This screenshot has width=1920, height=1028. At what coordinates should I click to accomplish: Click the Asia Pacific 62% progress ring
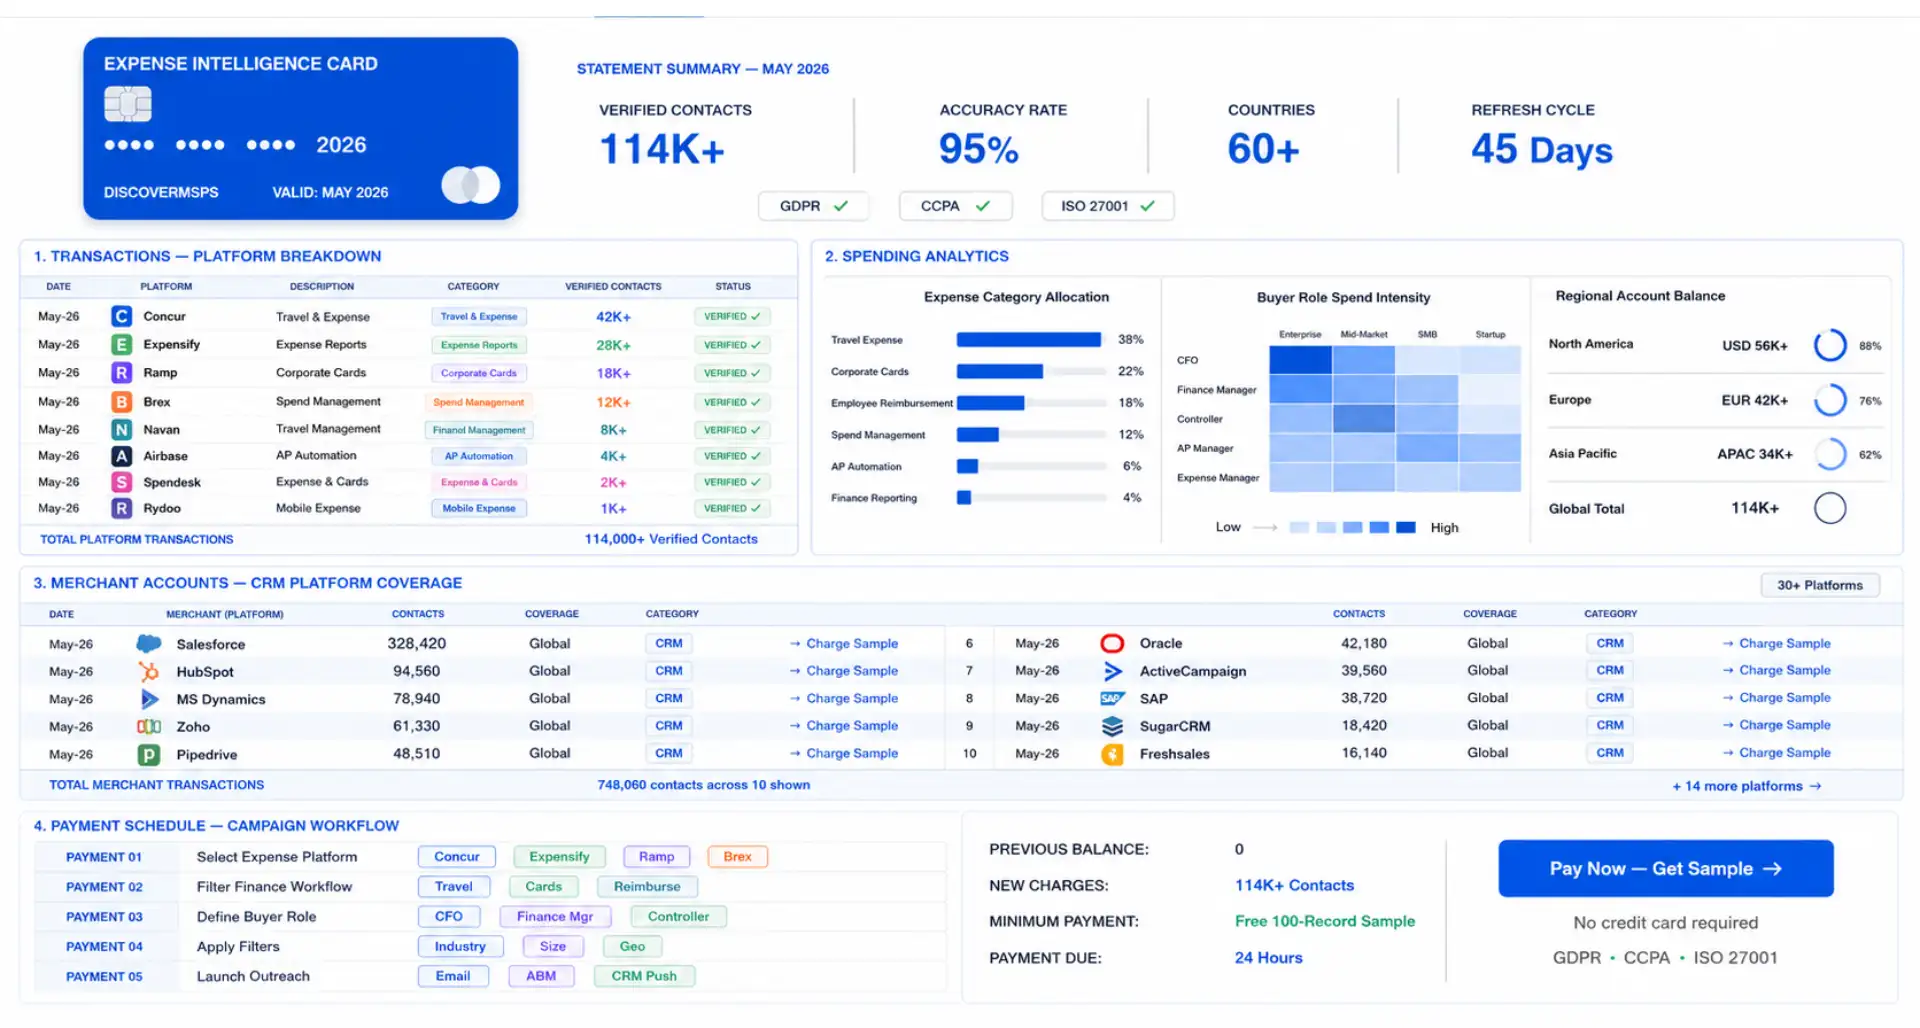(x=1830, y=454)
